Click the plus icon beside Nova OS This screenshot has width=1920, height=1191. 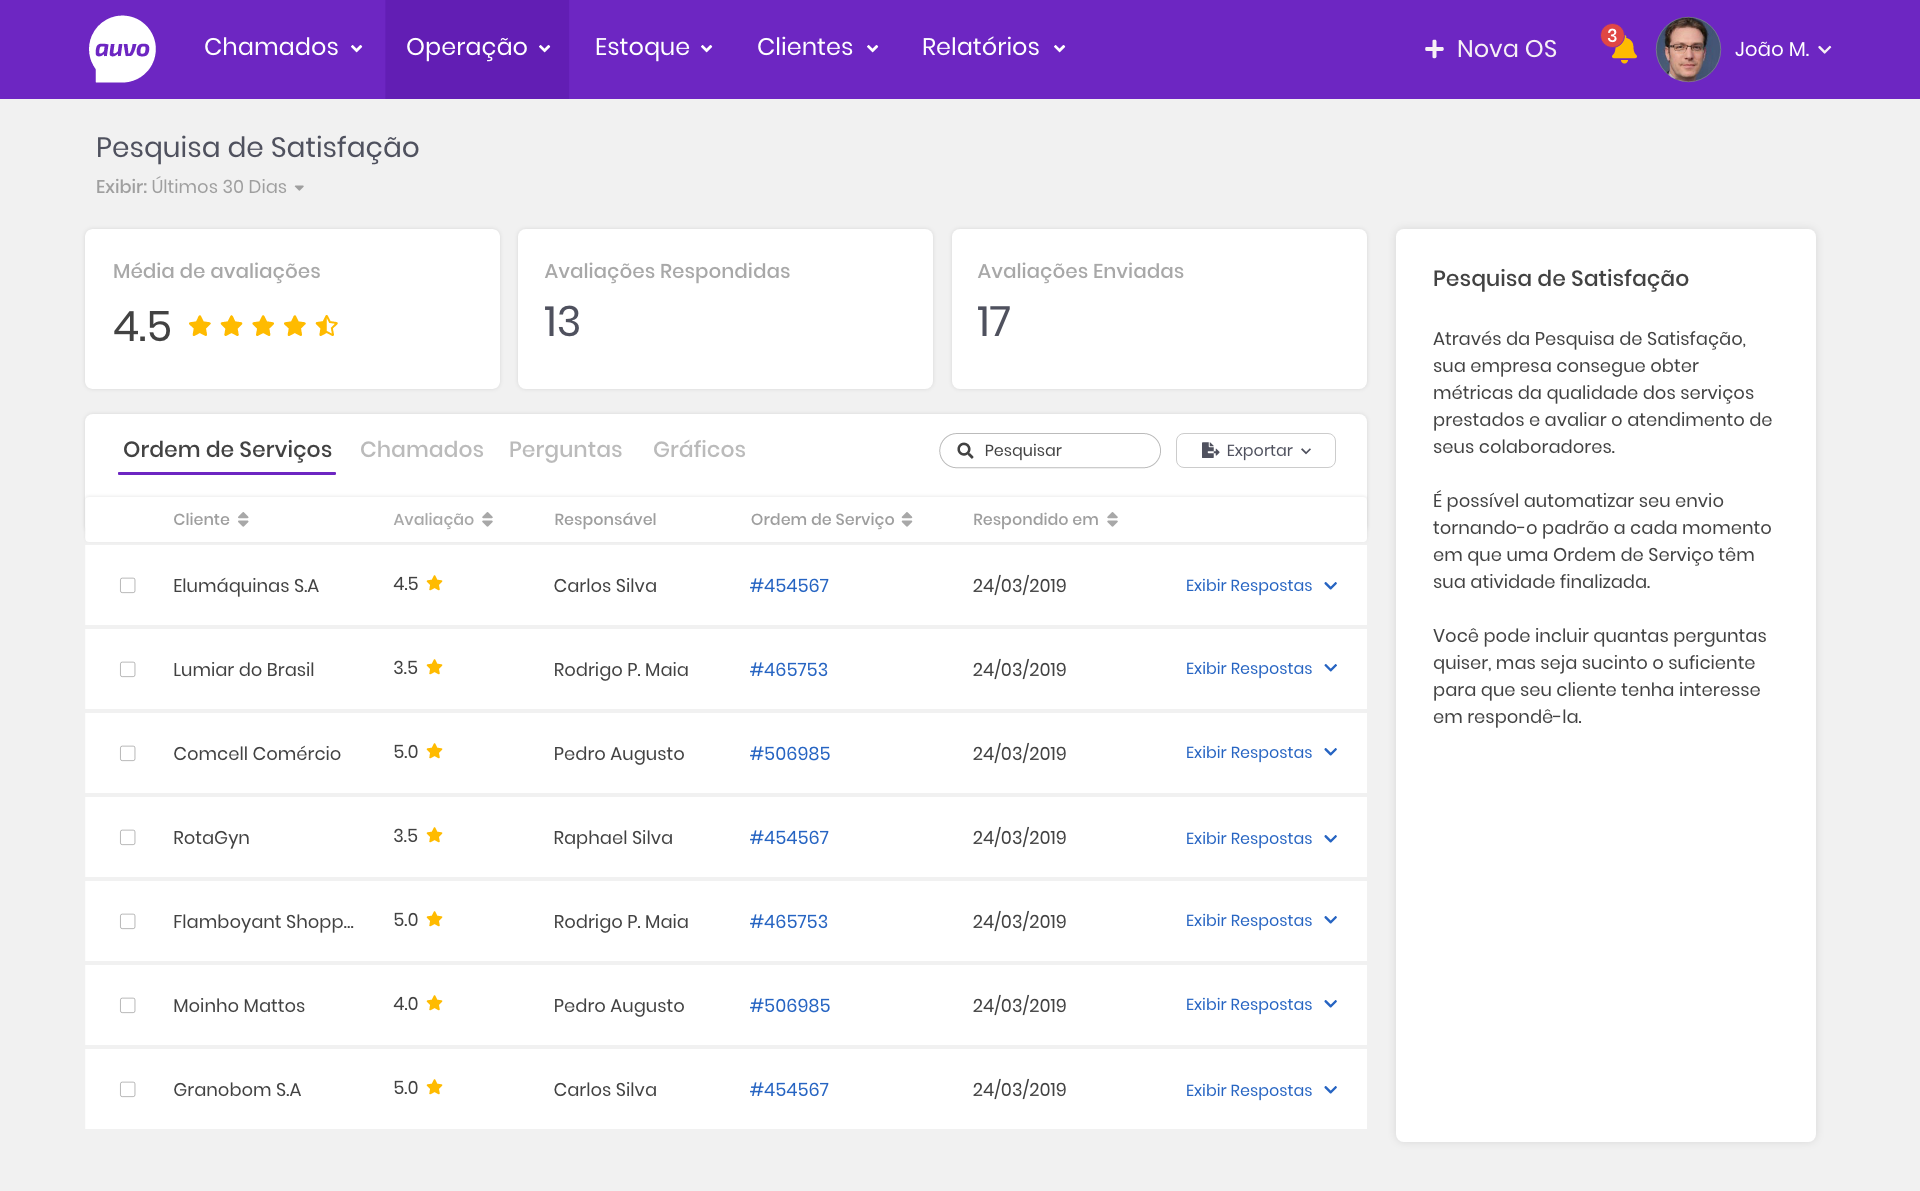pos(1434,49)
